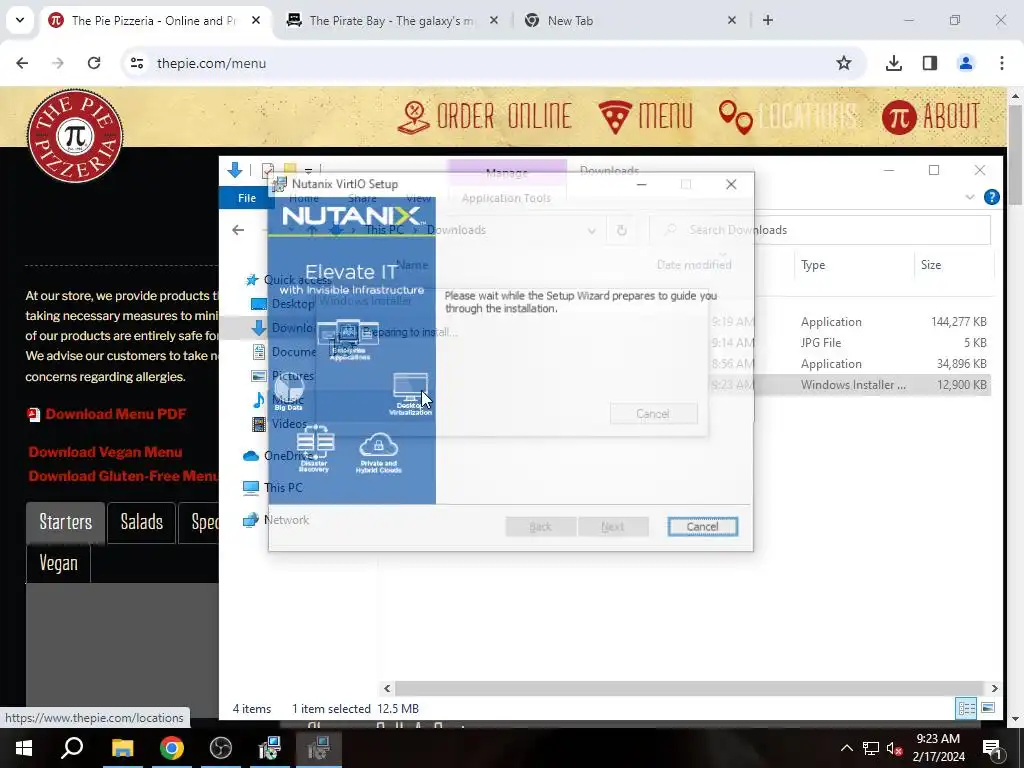Open the Order Online page
The width and height of the screenshot is (1024, 768).
point(484,117)
